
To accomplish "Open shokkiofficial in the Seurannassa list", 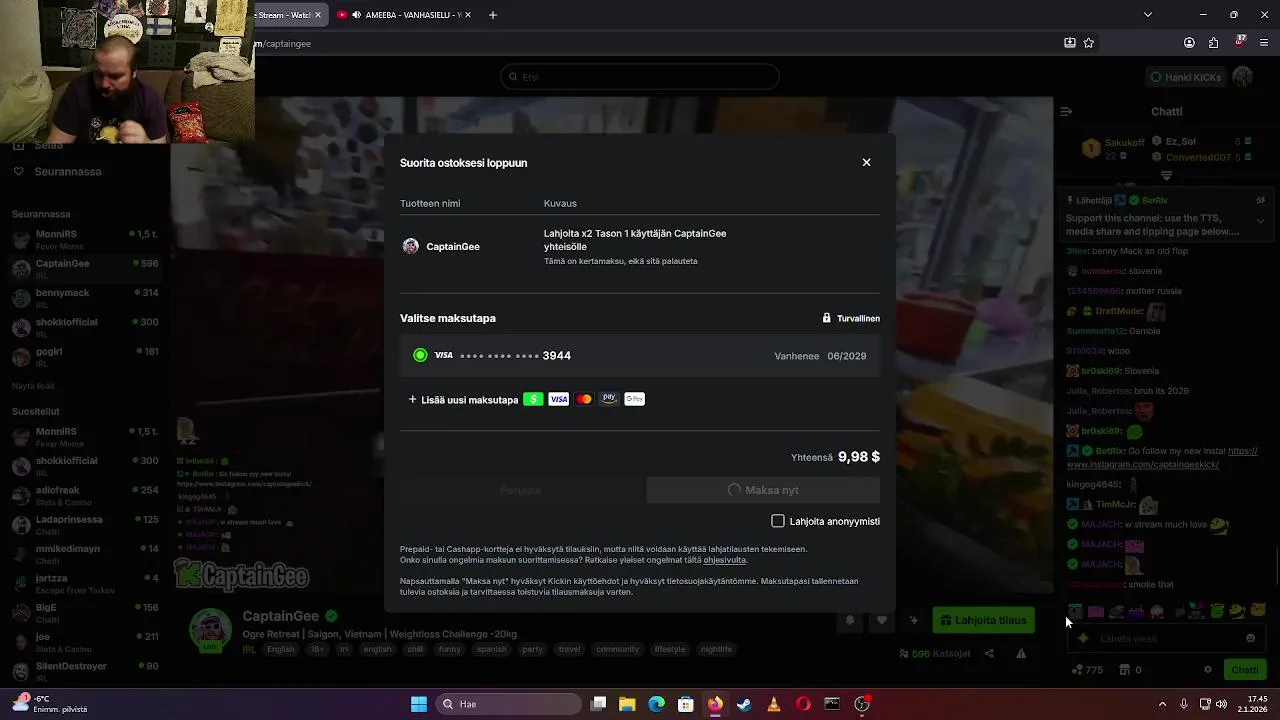I will (x=85, y=327).
